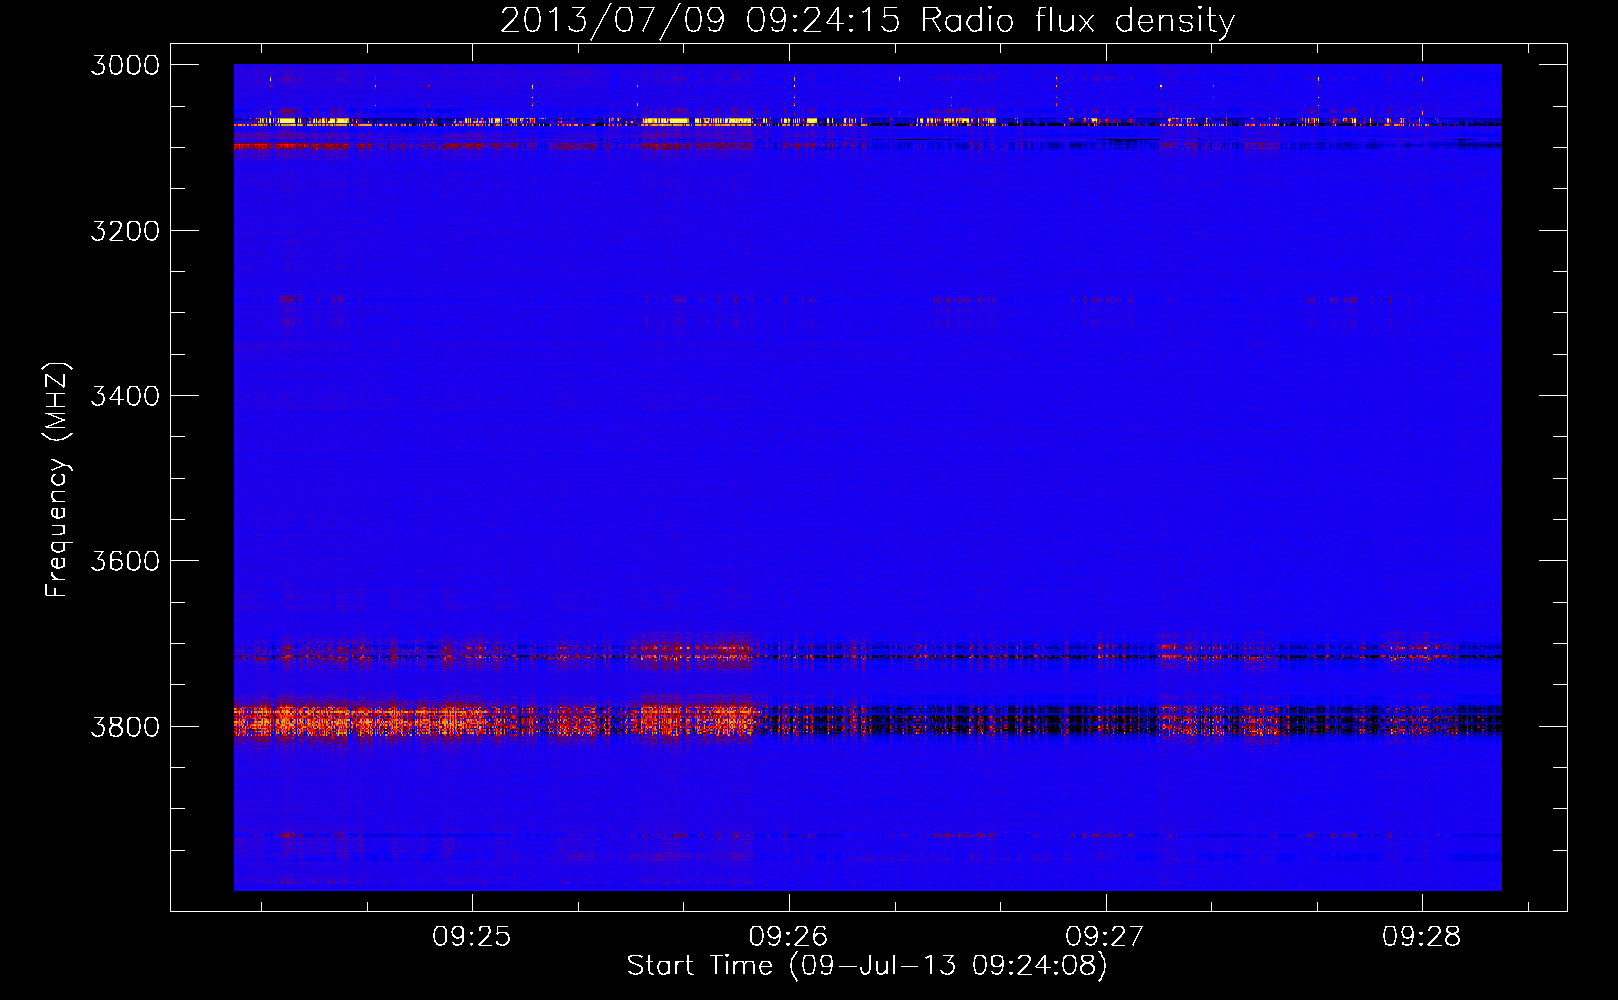The width and height of the screenshot is (1618, 1000).
Task: Click the 3000 frequency axis label
Action: 125,65
